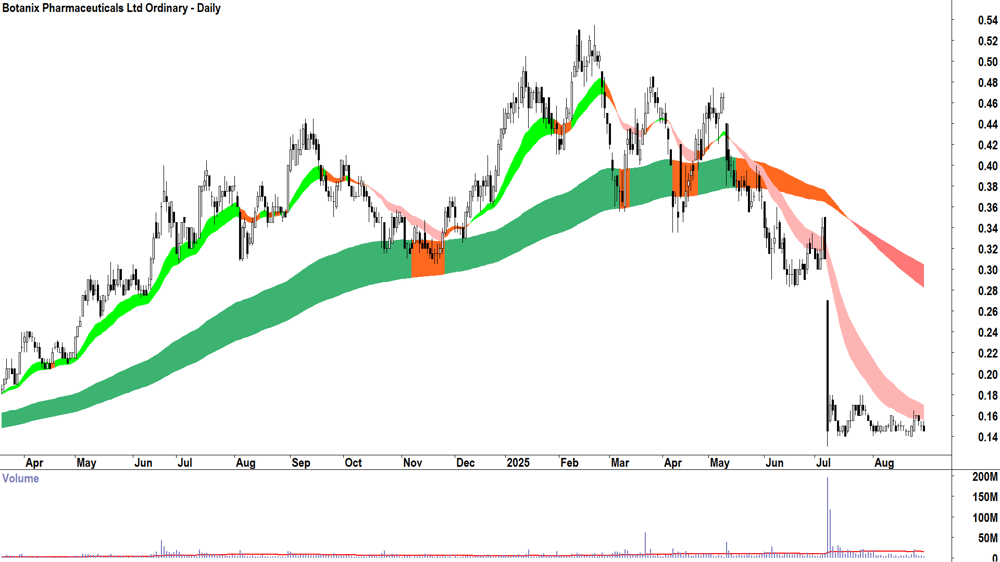Viewport: 1000px width, 562px height.
Task: Click the 0.42 price axis value
Action: point(987,145)
